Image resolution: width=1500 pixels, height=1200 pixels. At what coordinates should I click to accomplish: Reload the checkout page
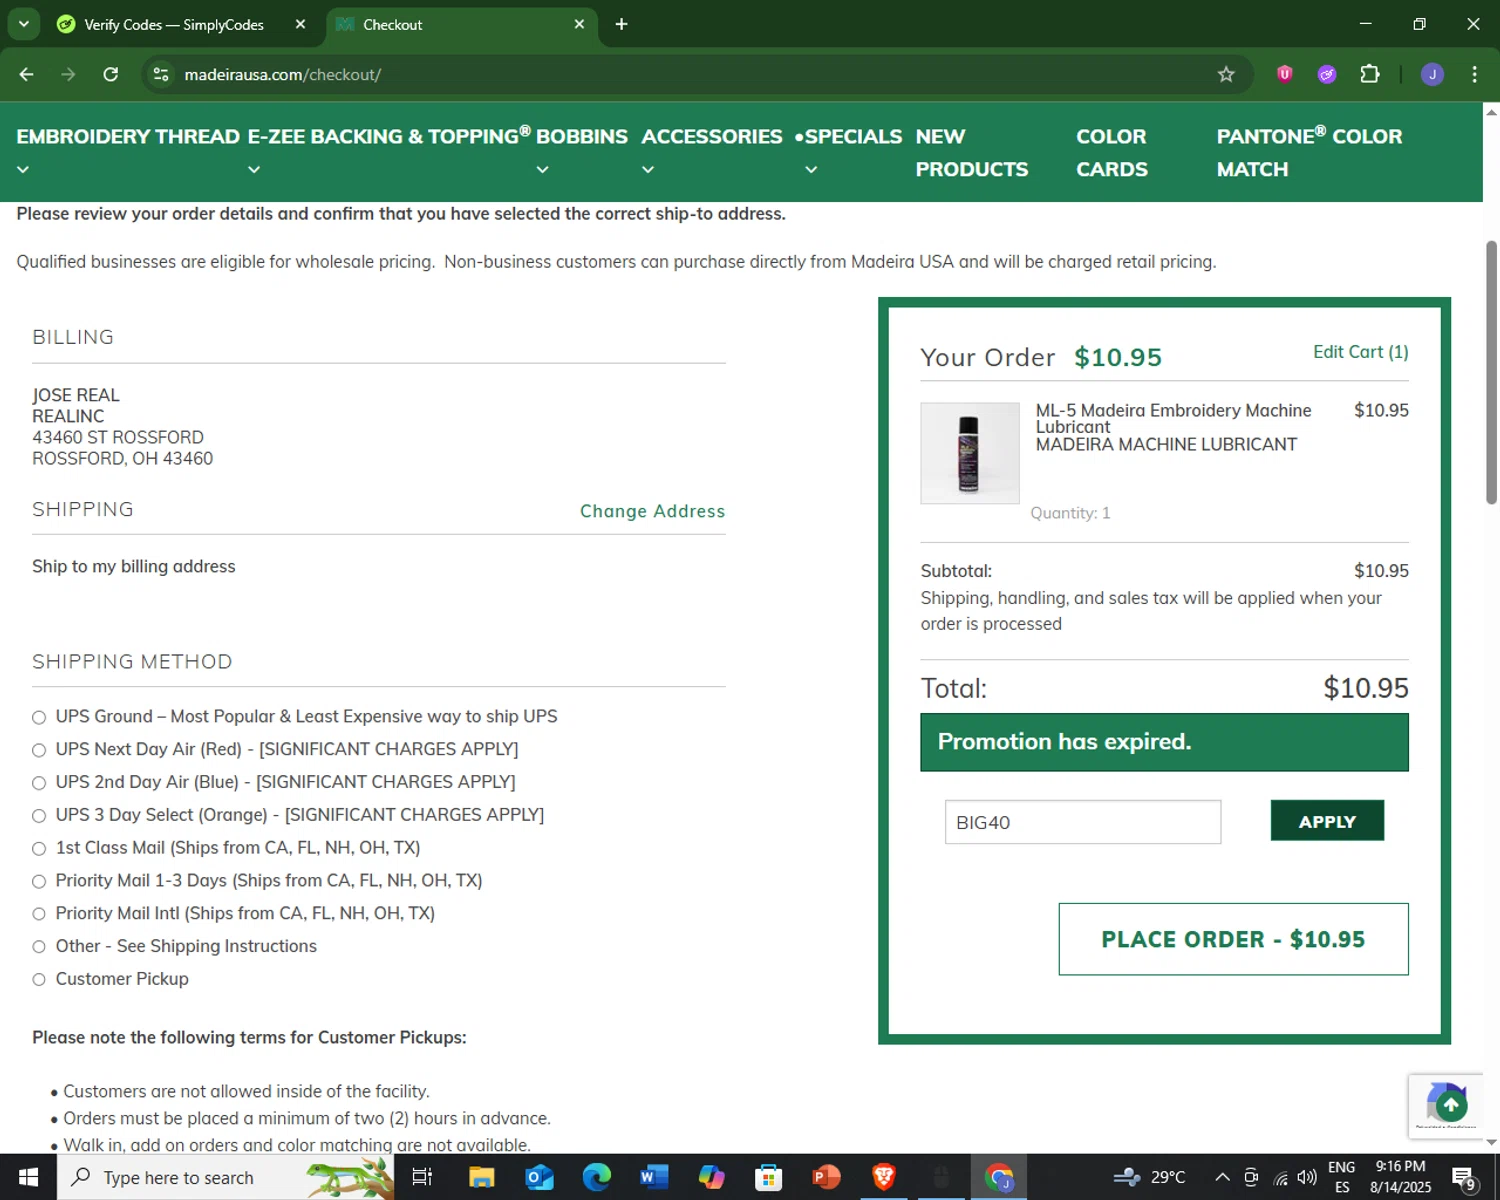coord(111,74)
